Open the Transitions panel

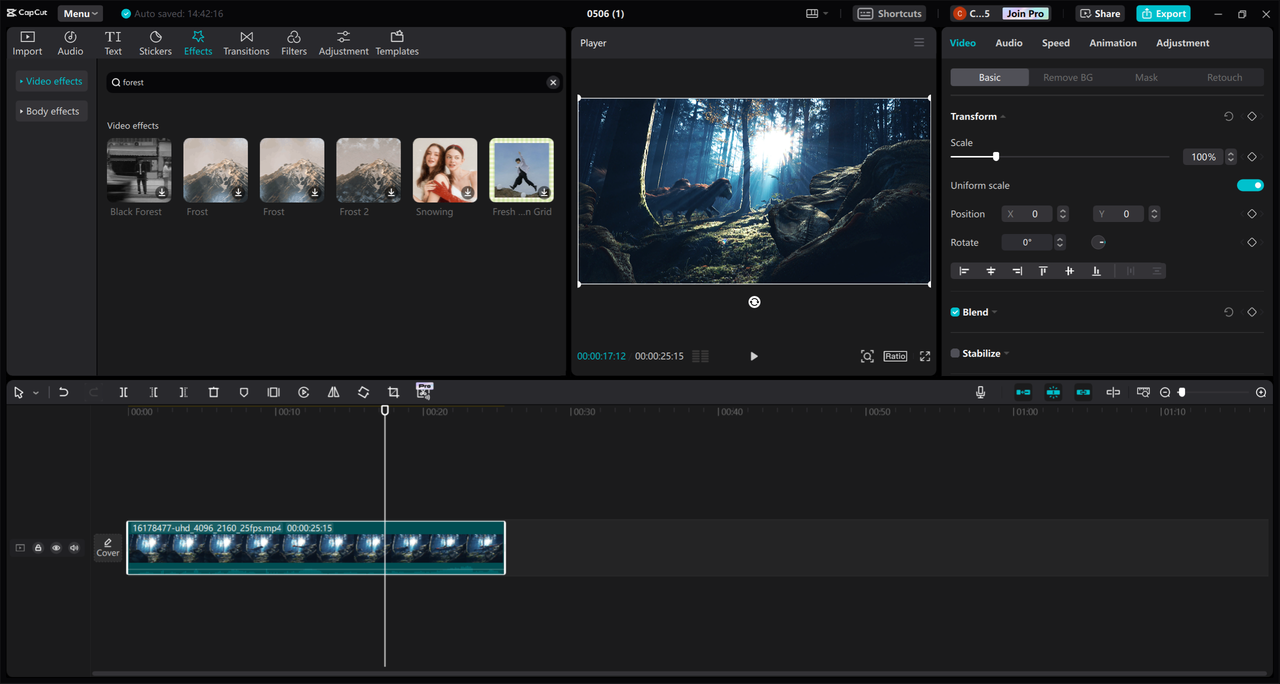click(x=246, y=43)
